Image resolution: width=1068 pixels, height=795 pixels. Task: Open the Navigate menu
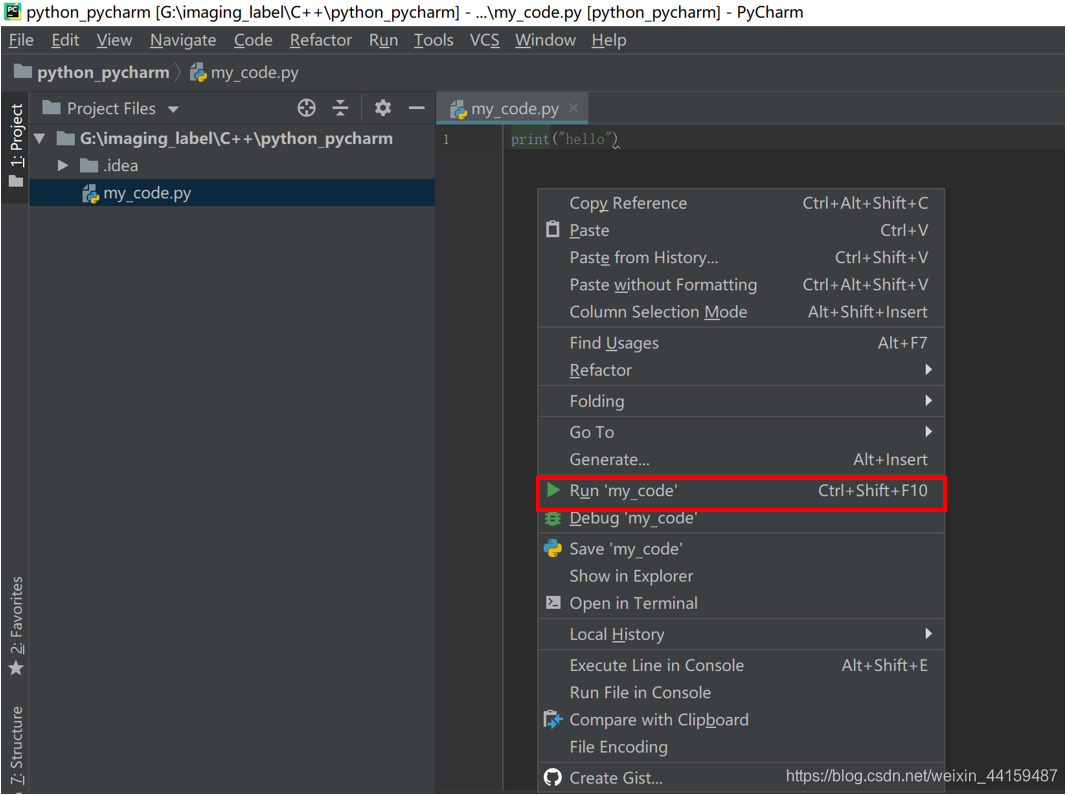click(x=183, y=40)
